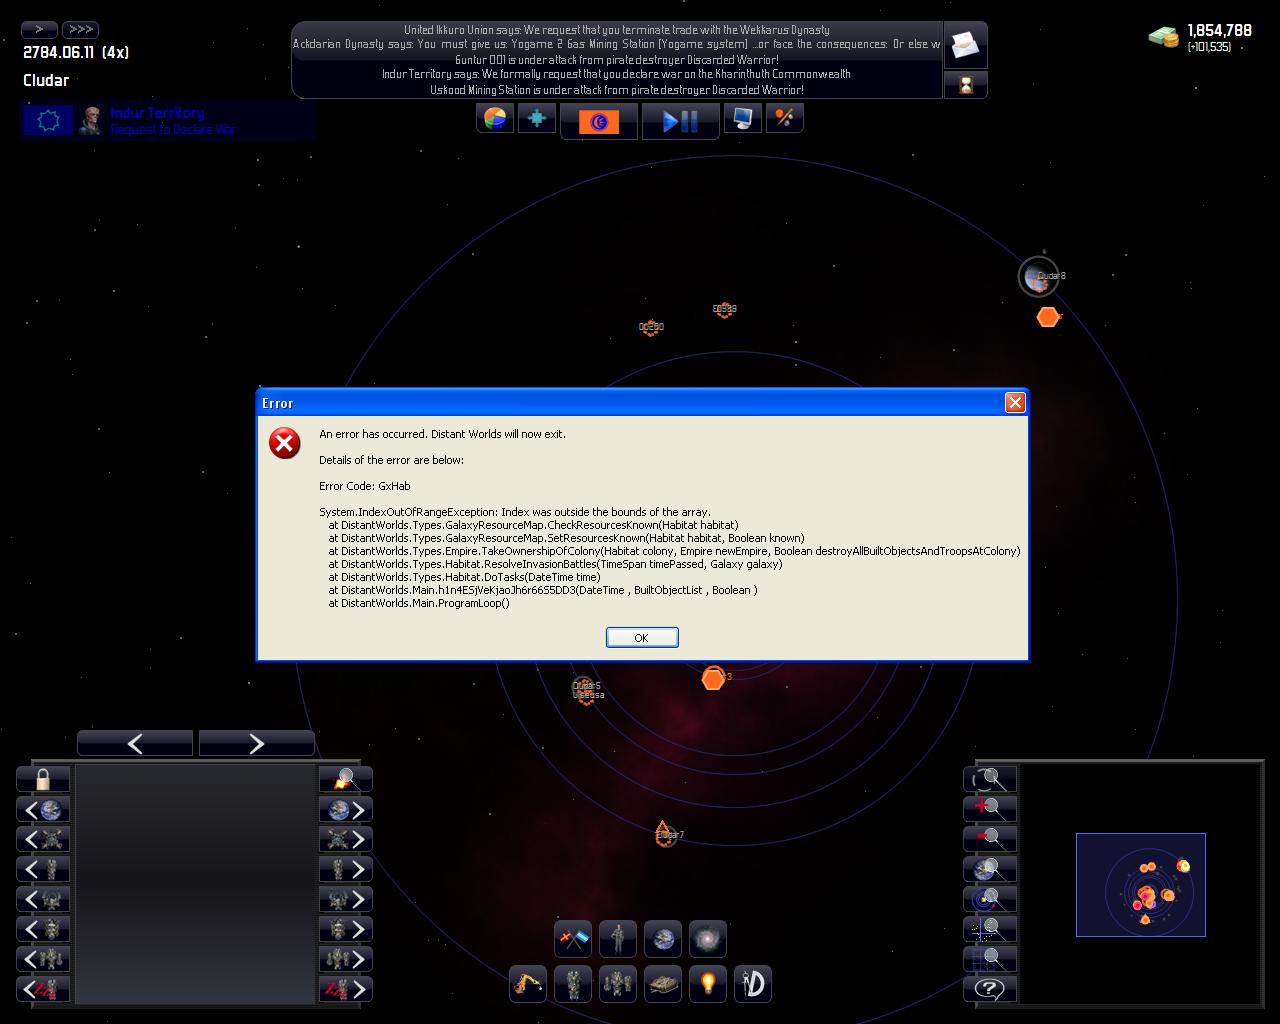Screen dimensions: 1280x1024
Task: Open the characters soldier figure icon
Action: tap(618, 939)
